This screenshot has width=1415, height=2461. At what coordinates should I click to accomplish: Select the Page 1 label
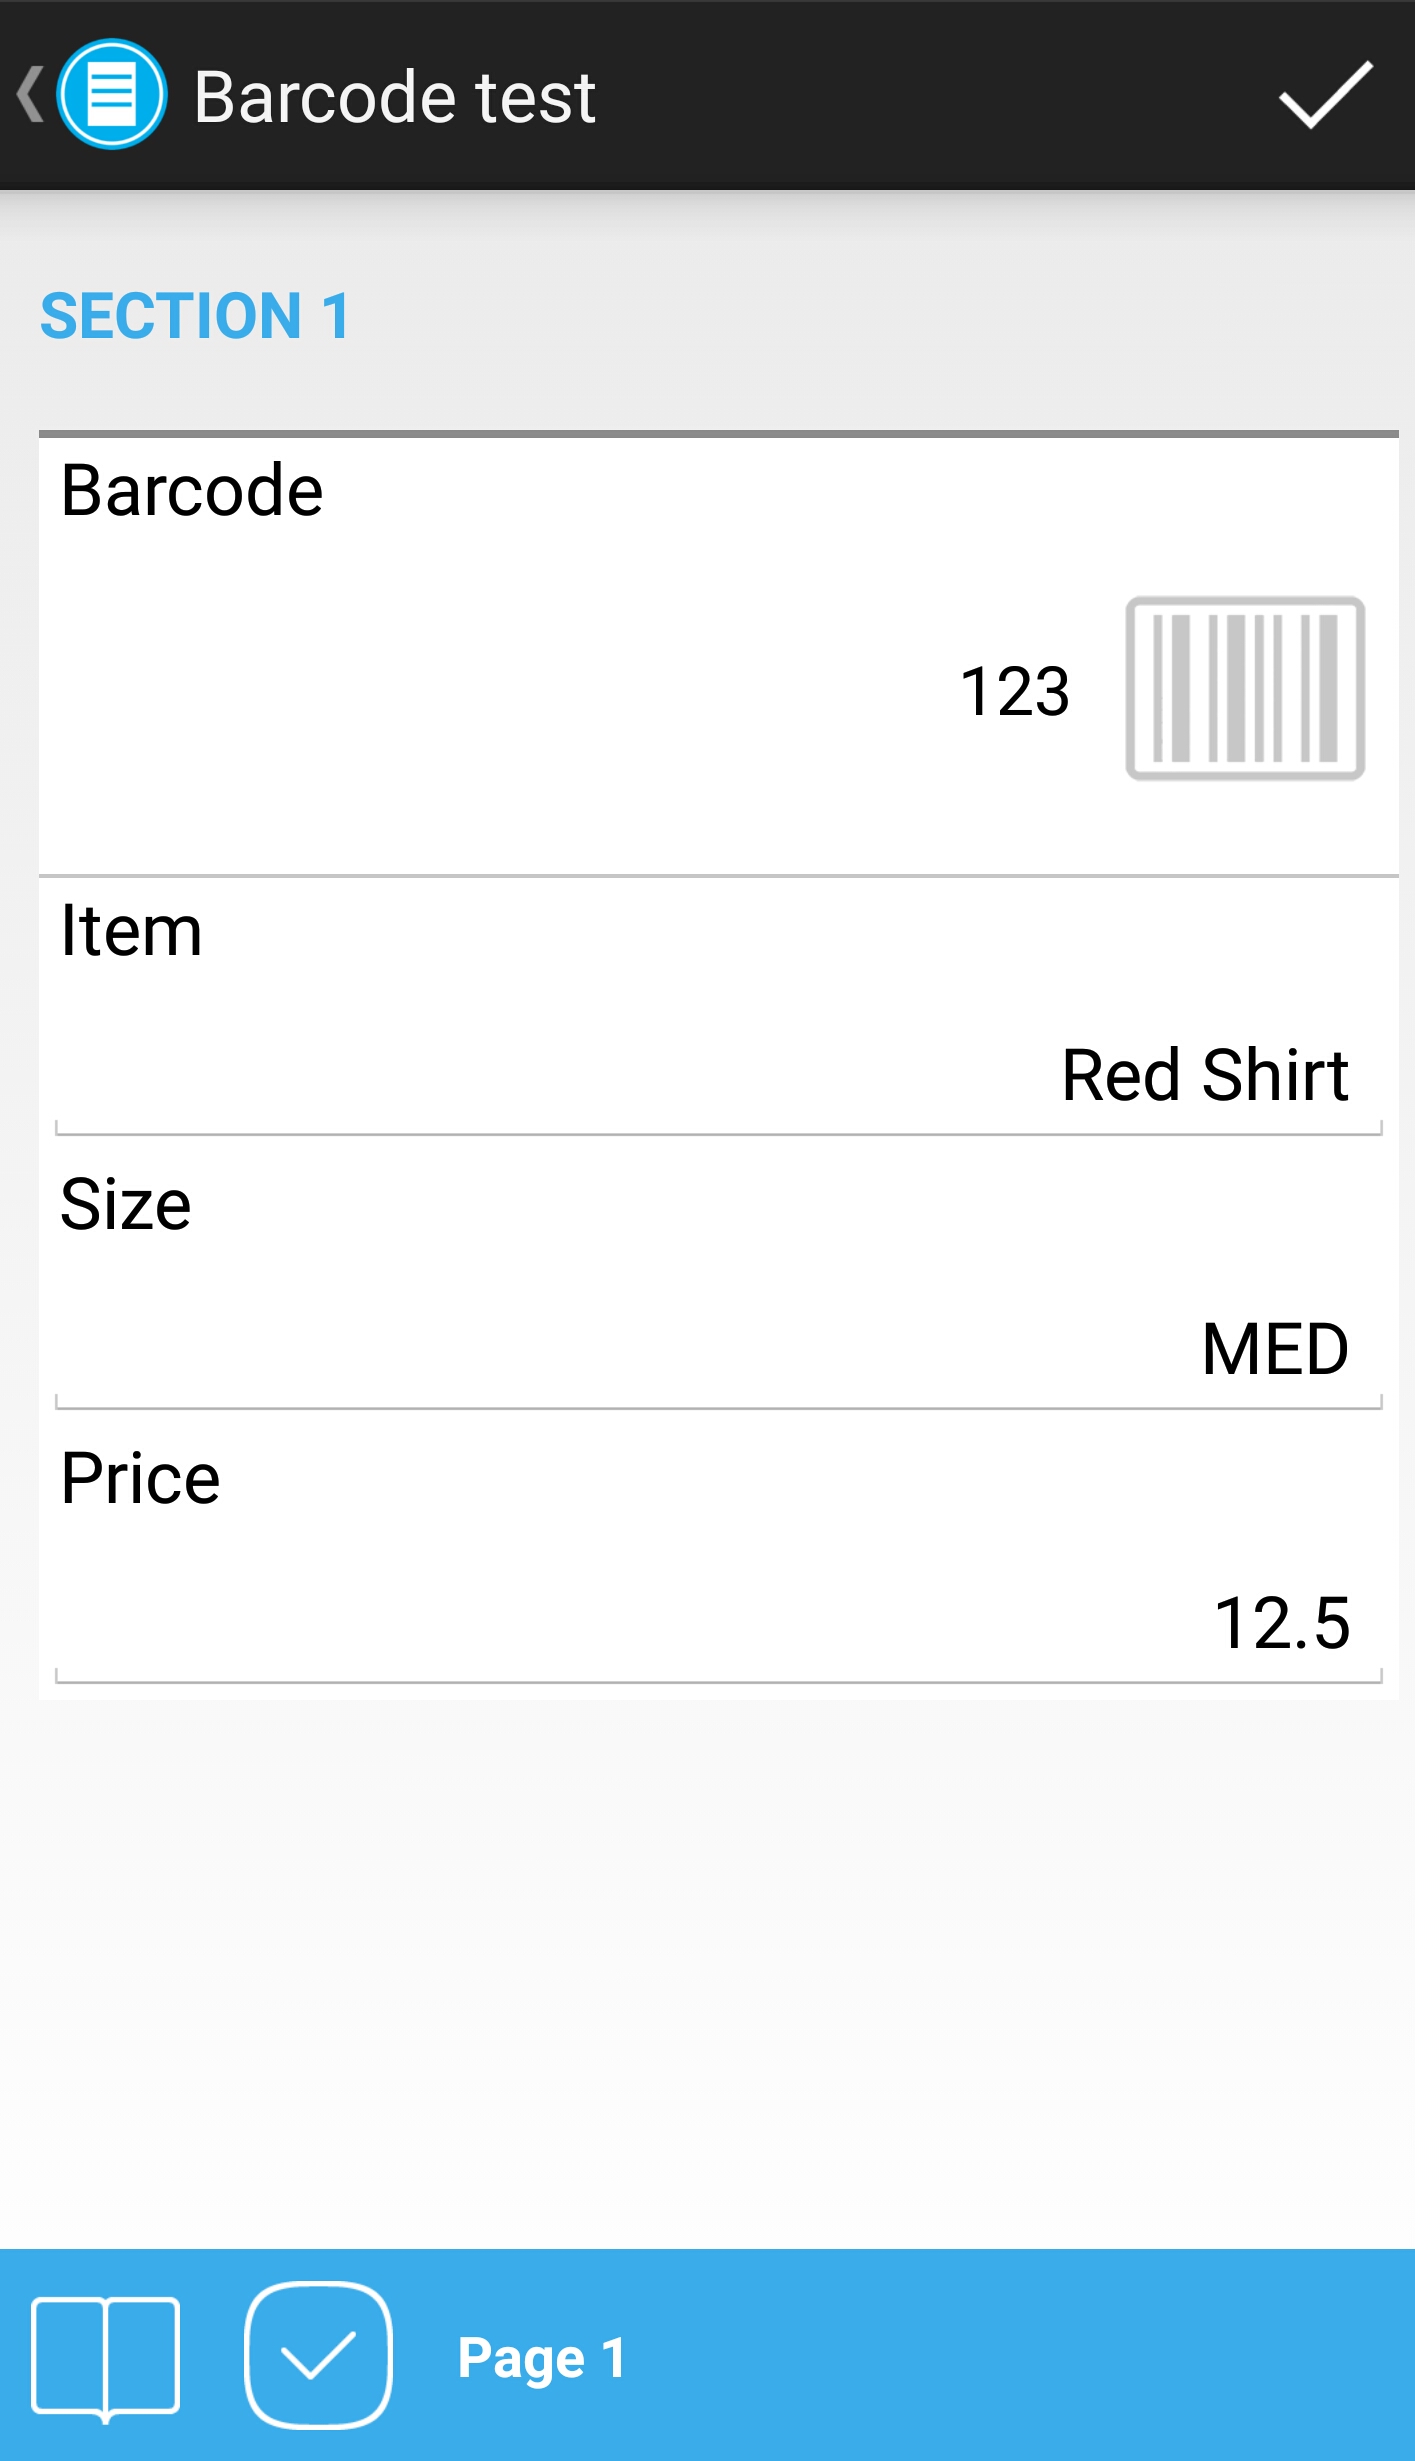[x=541, y=2358]
